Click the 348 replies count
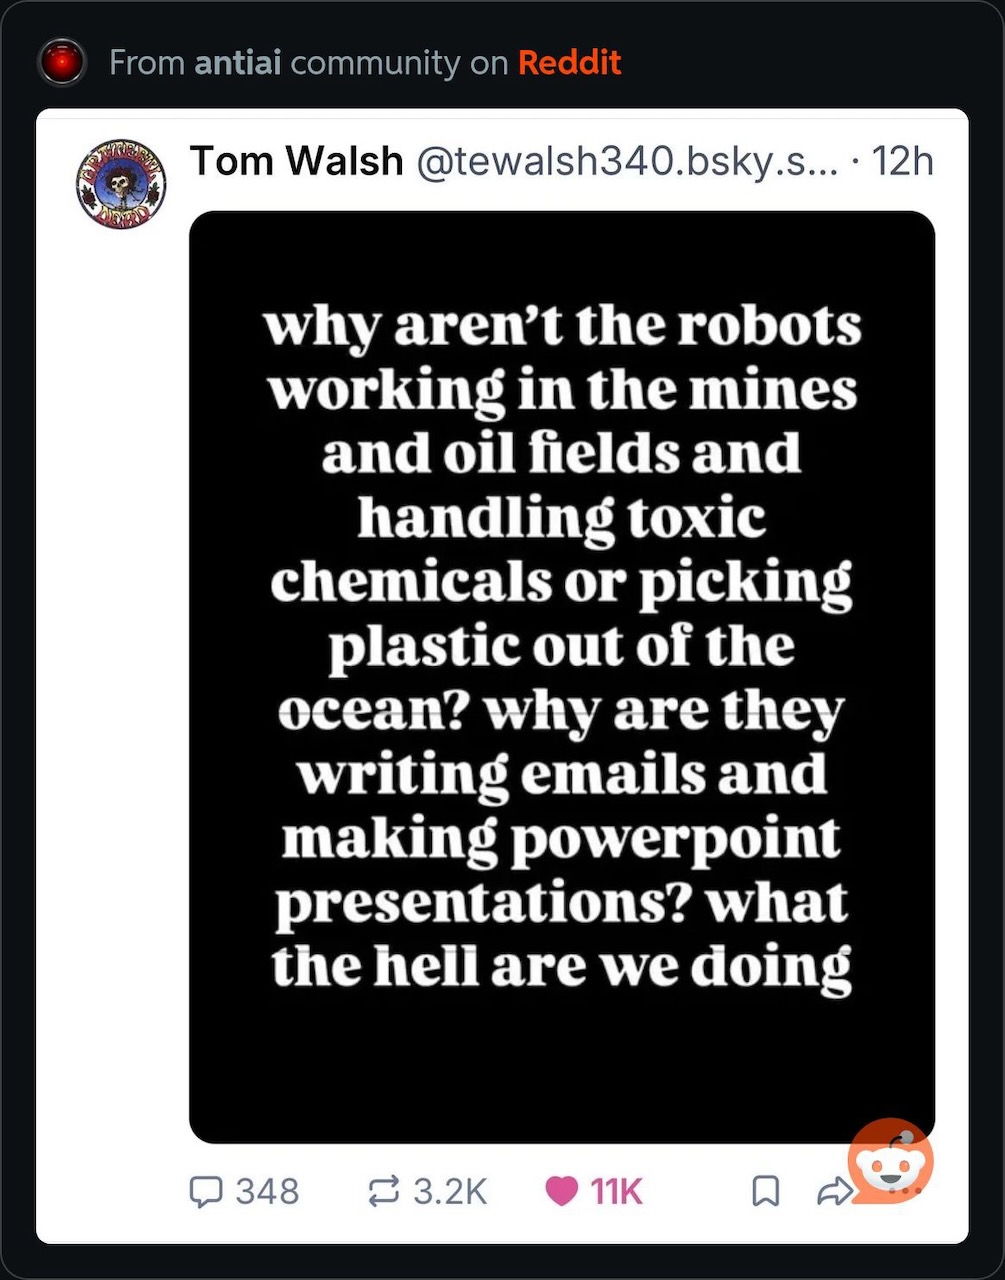Image resolution: width=1005 pixels, height=1280 pixels. pos(267,1191)
